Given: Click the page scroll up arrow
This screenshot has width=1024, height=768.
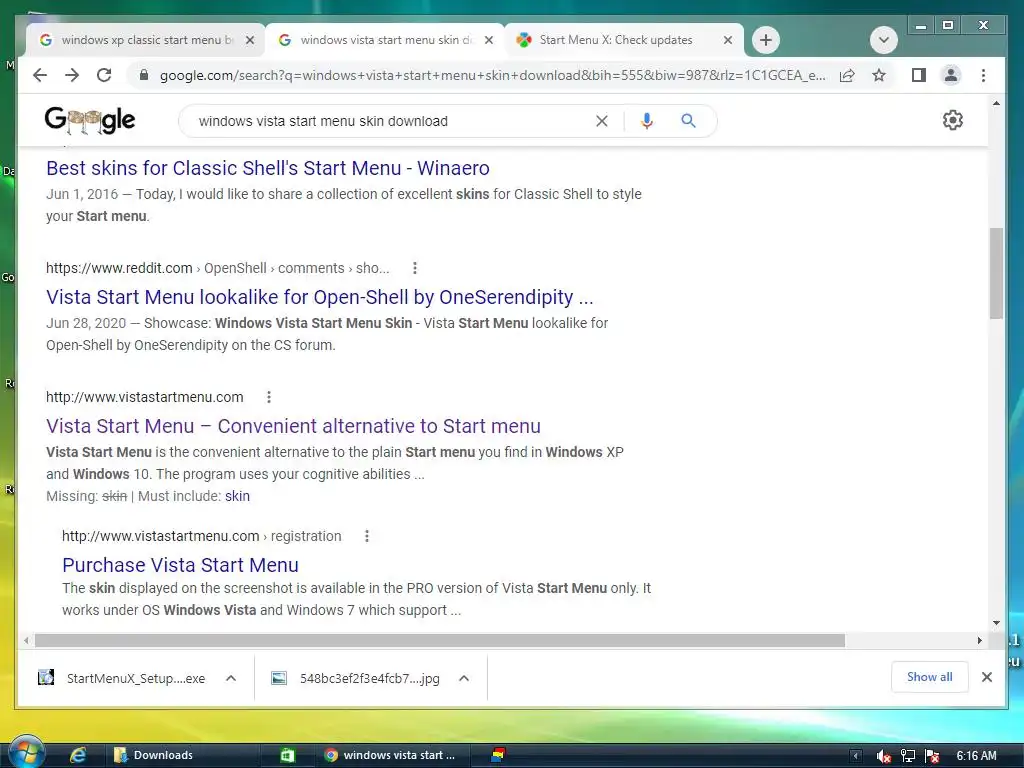Looking at the screenshot, I should tap(996, 104).
